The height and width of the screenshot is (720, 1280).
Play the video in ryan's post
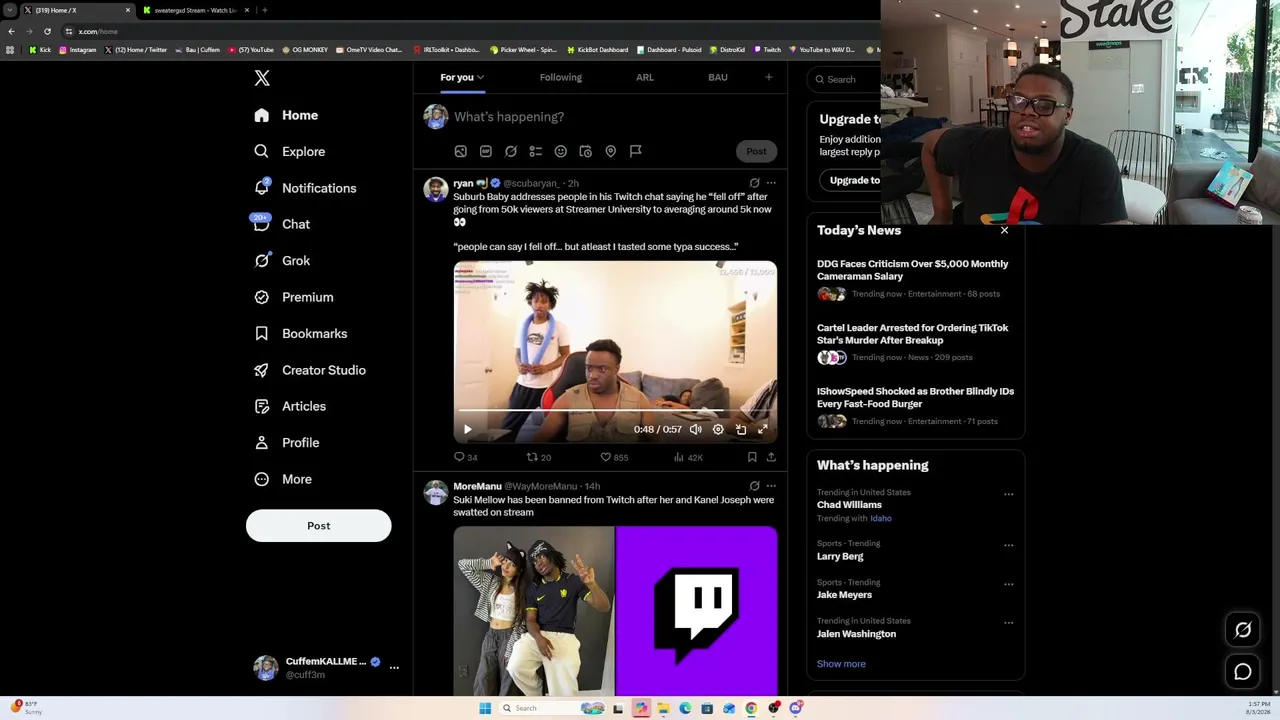coord(468,429)
